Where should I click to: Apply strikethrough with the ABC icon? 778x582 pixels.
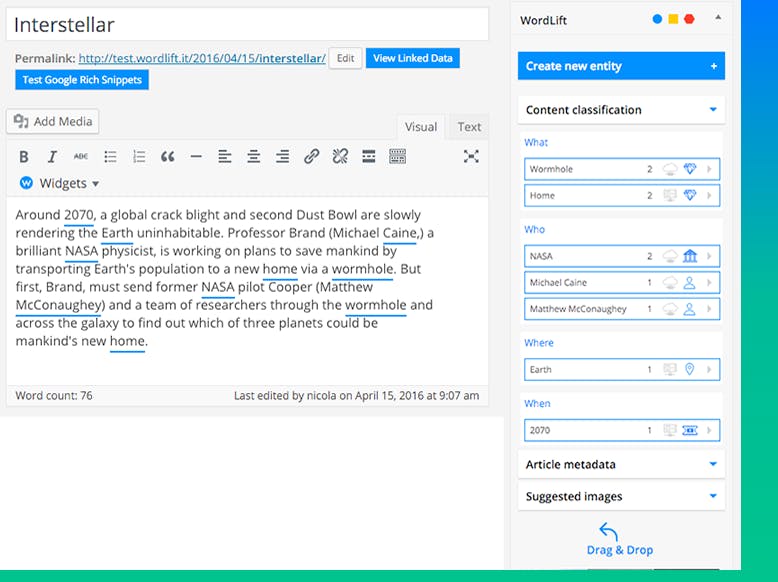pos(80,157)
